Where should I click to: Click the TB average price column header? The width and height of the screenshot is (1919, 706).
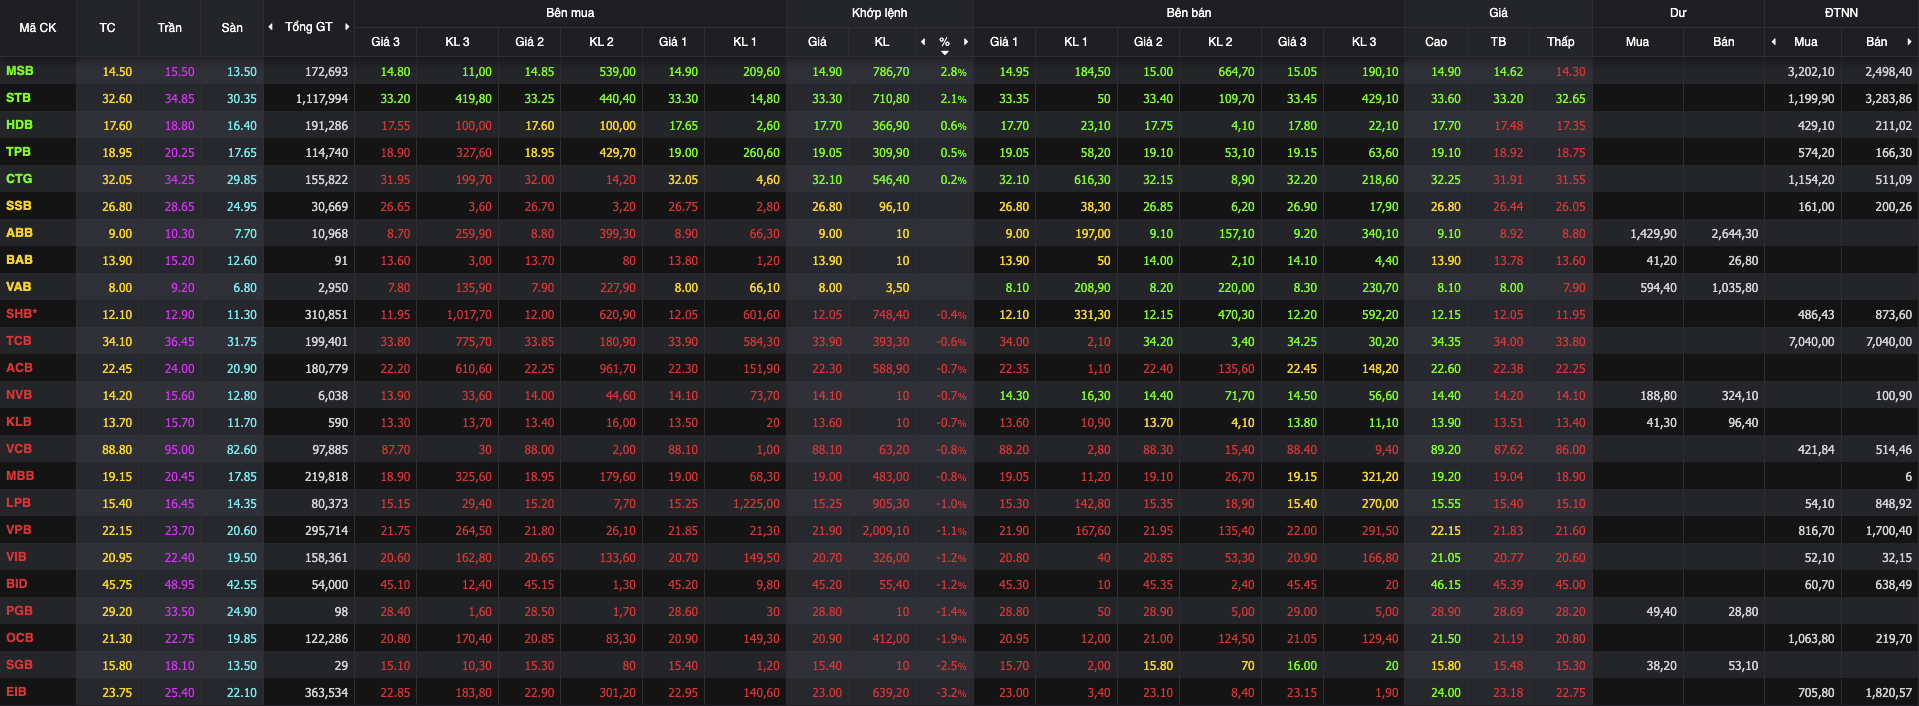click(1498, 42)
